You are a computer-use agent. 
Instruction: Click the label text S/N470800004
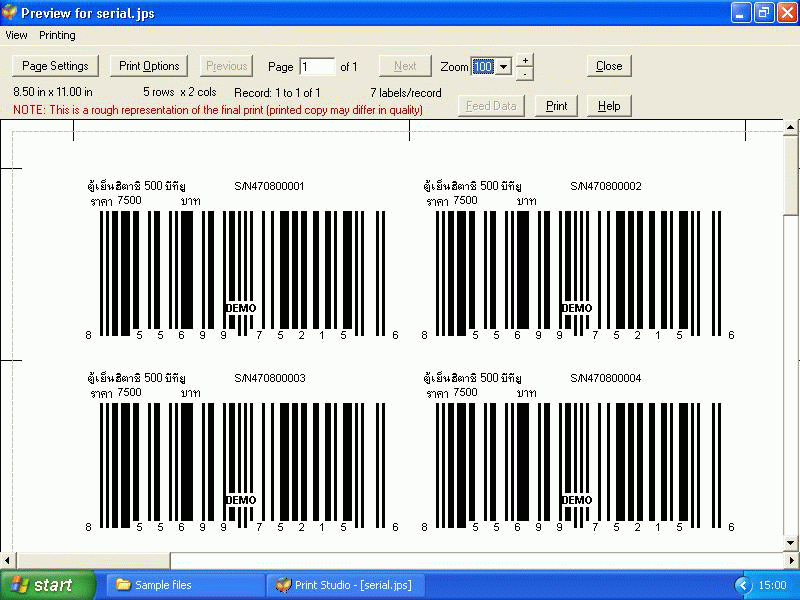tap(606, 378)
